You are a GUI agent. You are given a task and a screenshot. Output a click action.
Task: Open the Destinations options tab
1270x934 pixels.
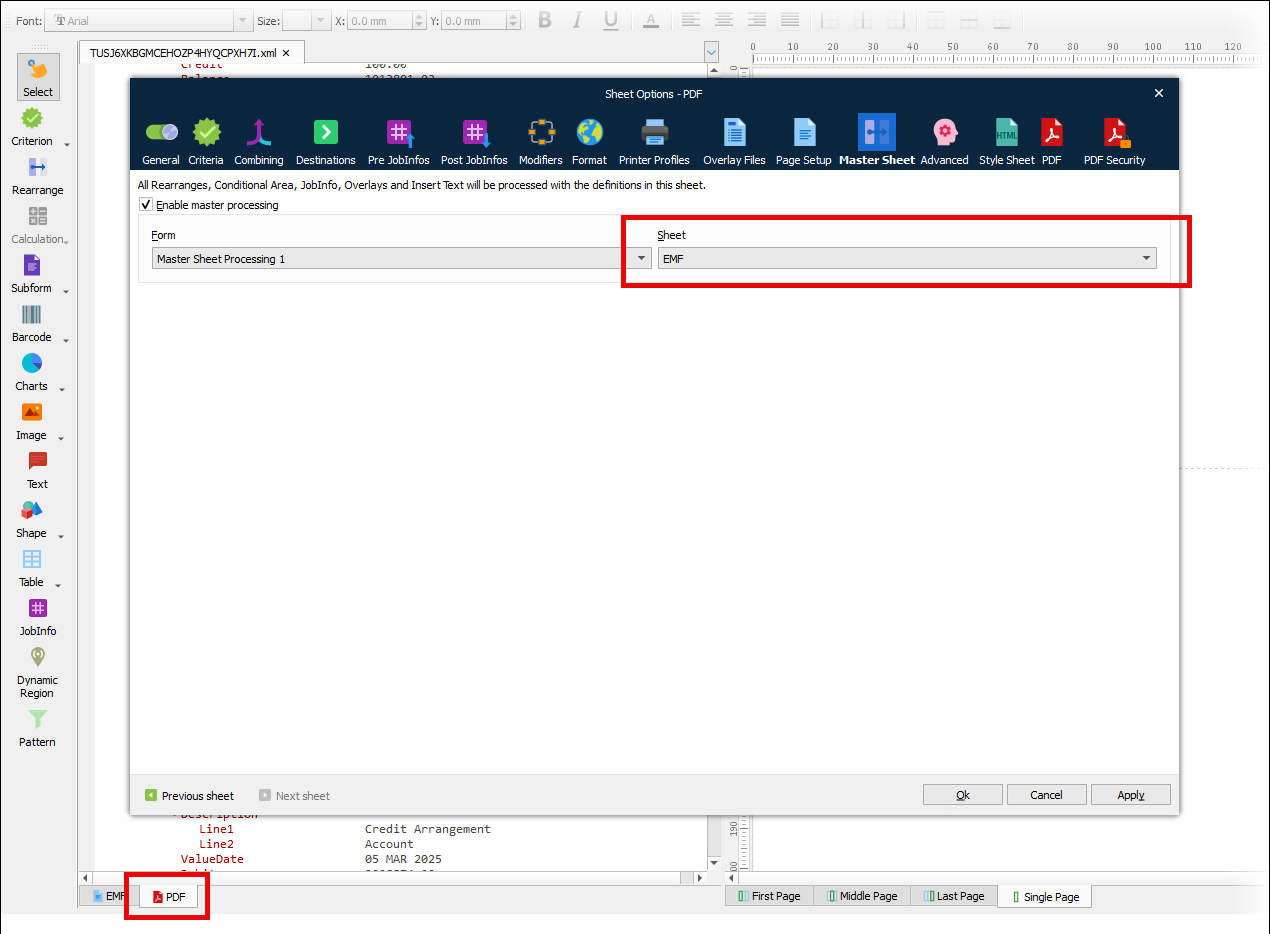[326, 141]
